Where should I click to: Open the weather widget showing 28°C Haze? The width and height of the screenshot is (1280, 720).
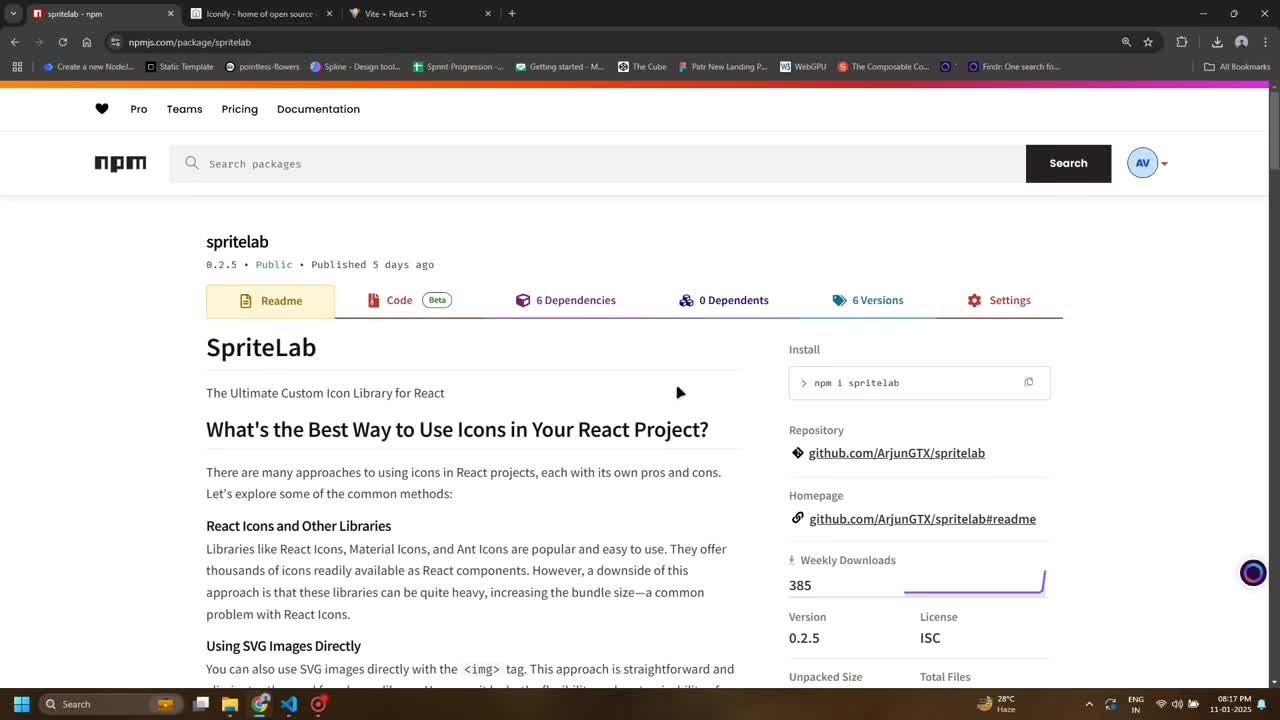coord(995,704)
